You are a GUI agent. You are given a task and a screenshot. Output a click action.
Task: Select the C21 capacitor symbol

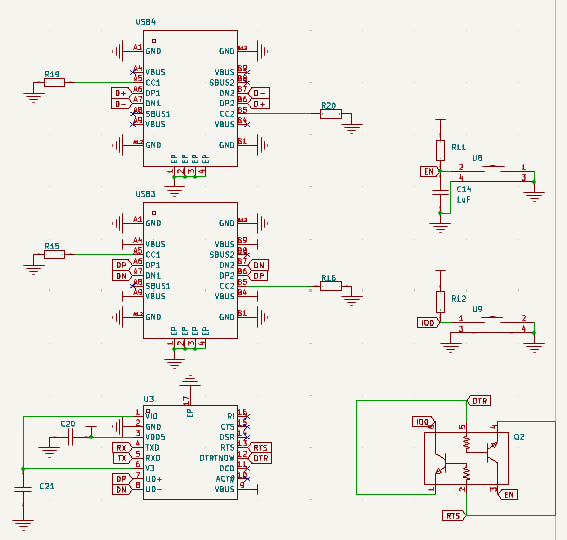pos(23,489)
